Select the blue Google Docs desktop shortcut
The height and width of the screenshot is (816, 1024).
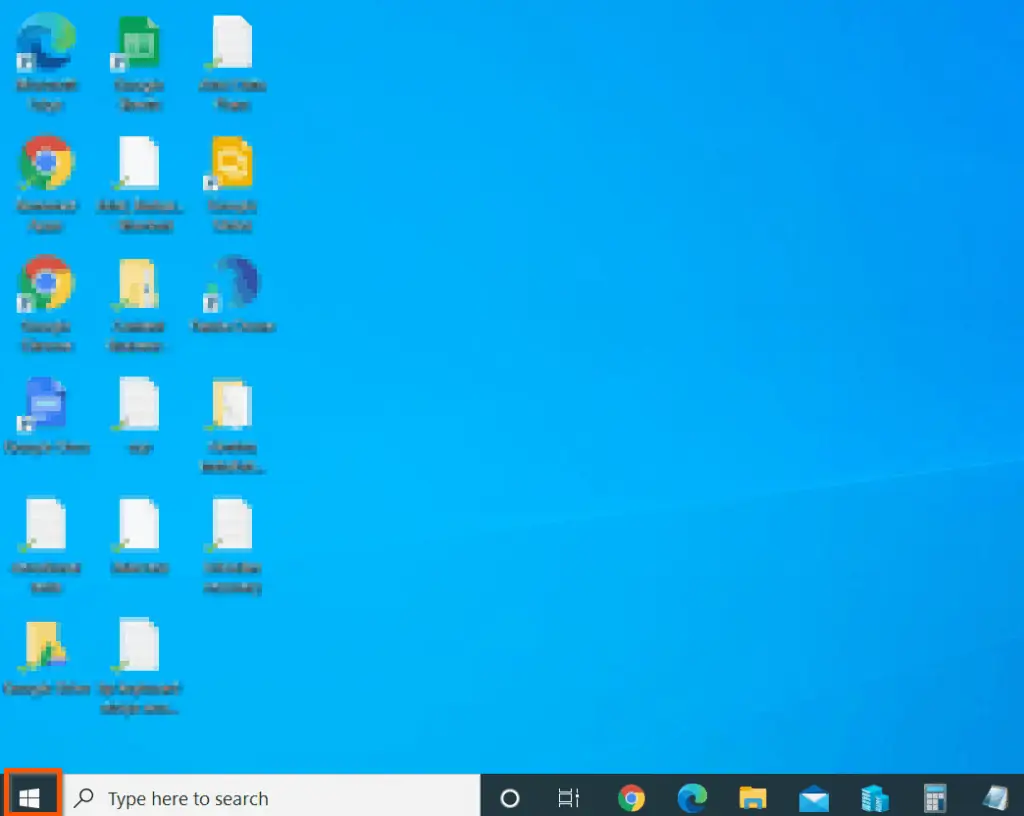pos(46,404)
